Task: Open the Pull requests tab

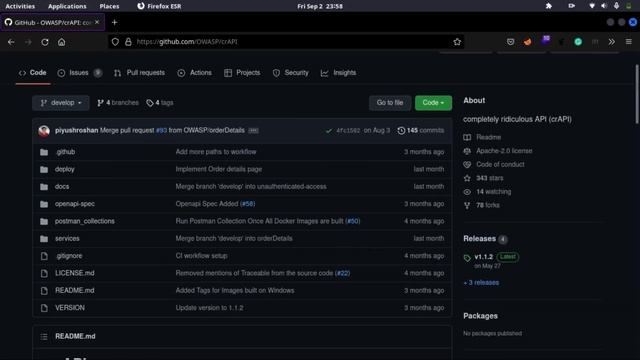Action: [140, 73]
